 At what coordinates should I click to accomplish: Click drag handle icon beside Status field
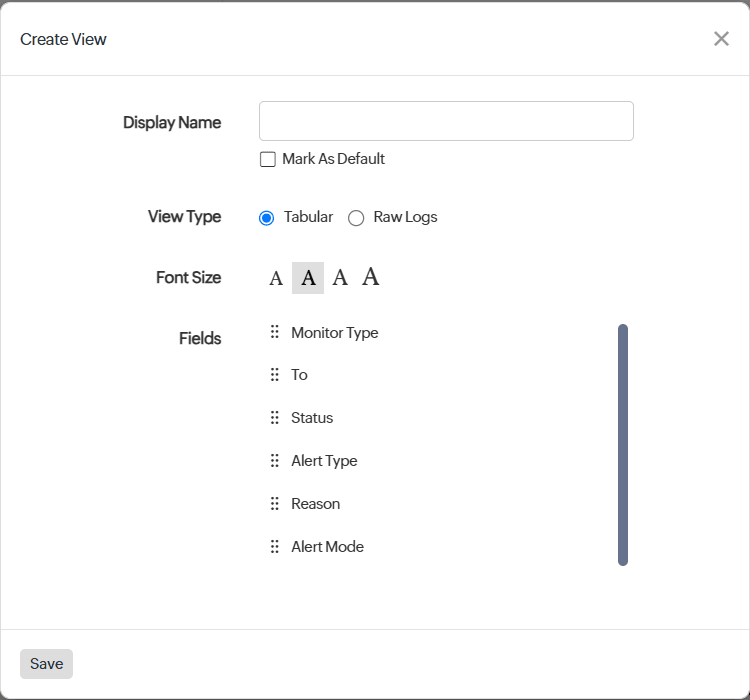click(275, 418)
